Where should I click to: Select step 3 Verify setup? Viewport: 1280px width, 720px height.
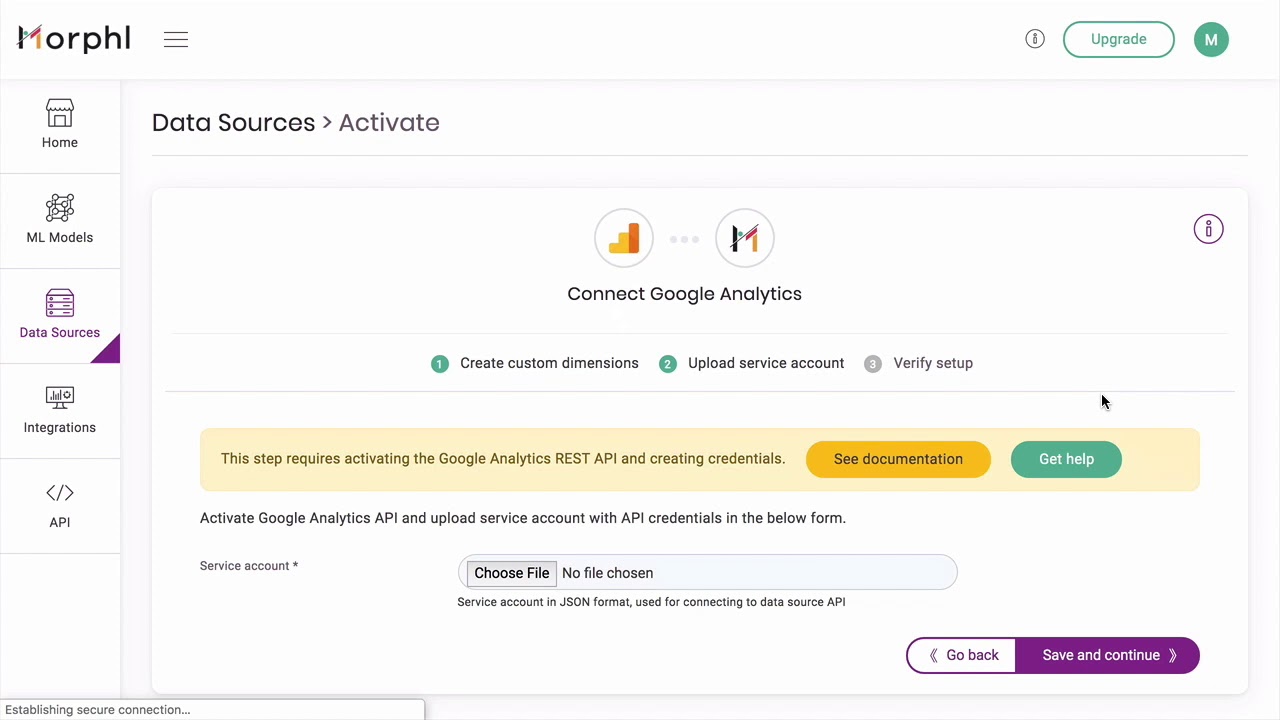[932, 364]
